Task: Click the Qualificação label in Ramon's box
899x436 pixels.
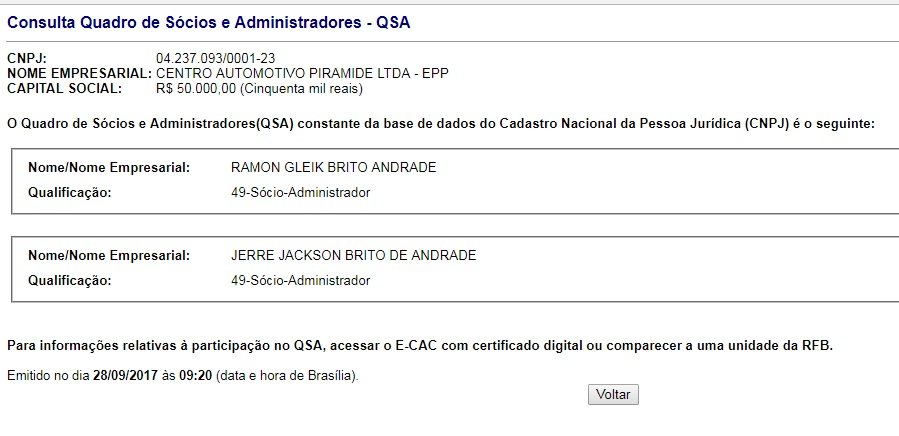Action: (69, 192)
